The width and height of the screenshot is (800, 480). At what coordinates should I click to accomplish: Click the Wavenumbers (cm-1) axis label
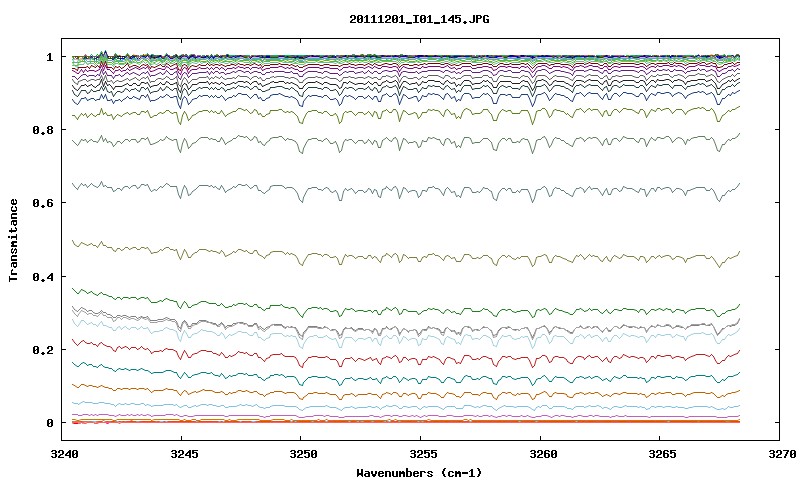coord(419,473)
